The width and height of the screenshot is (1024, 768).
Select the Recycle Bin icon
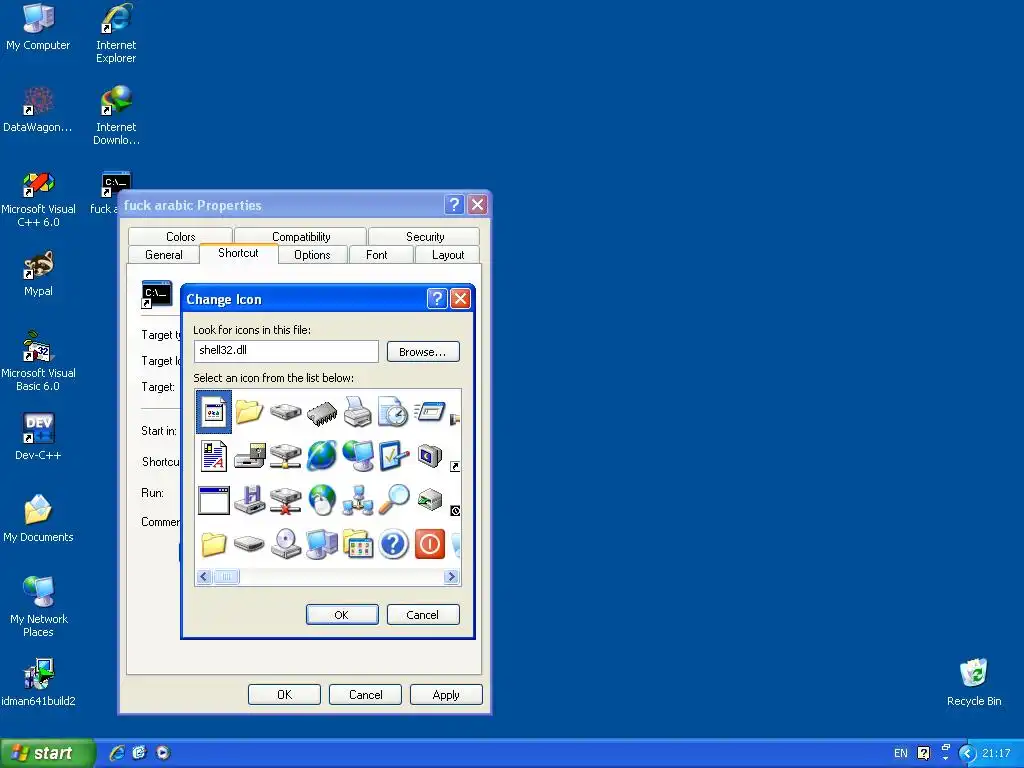pos(974,683)
